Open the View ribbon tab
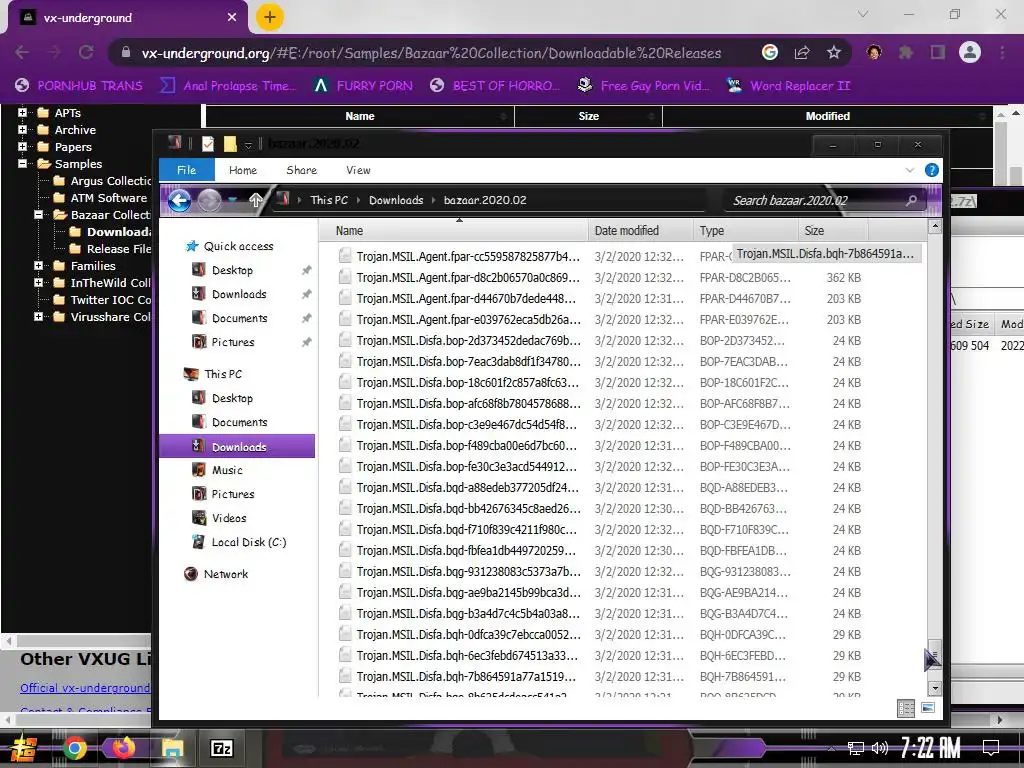Viewport: 1024px width, 768px height. coord(358,170)
